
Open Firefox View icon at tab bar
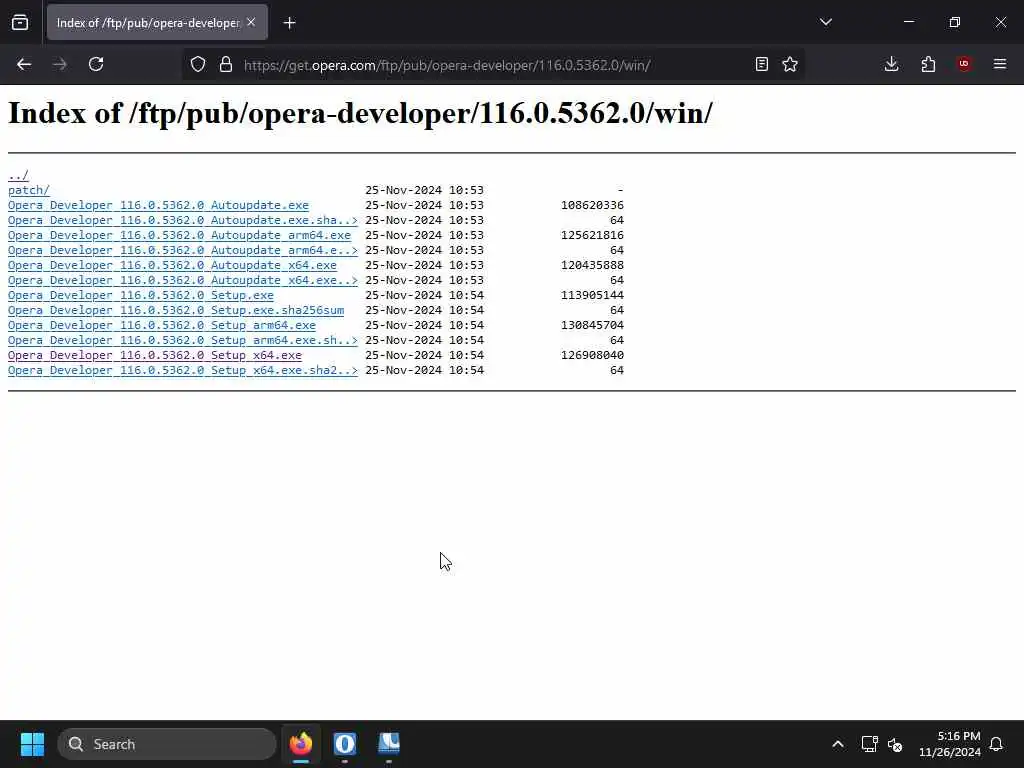click(20, 22)
